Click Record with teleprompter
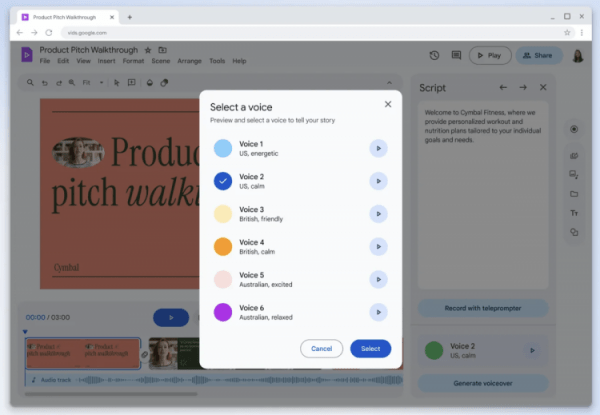 click(483, 308)
